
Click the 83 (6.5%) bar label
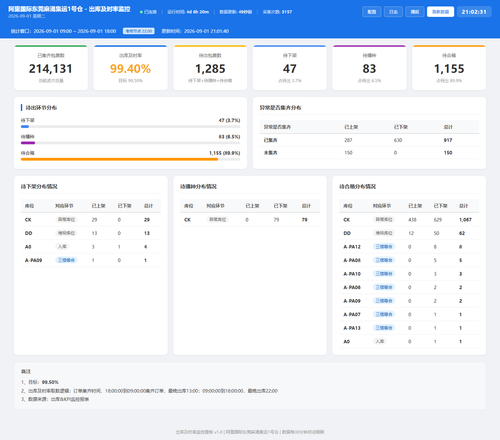[229, 137]
